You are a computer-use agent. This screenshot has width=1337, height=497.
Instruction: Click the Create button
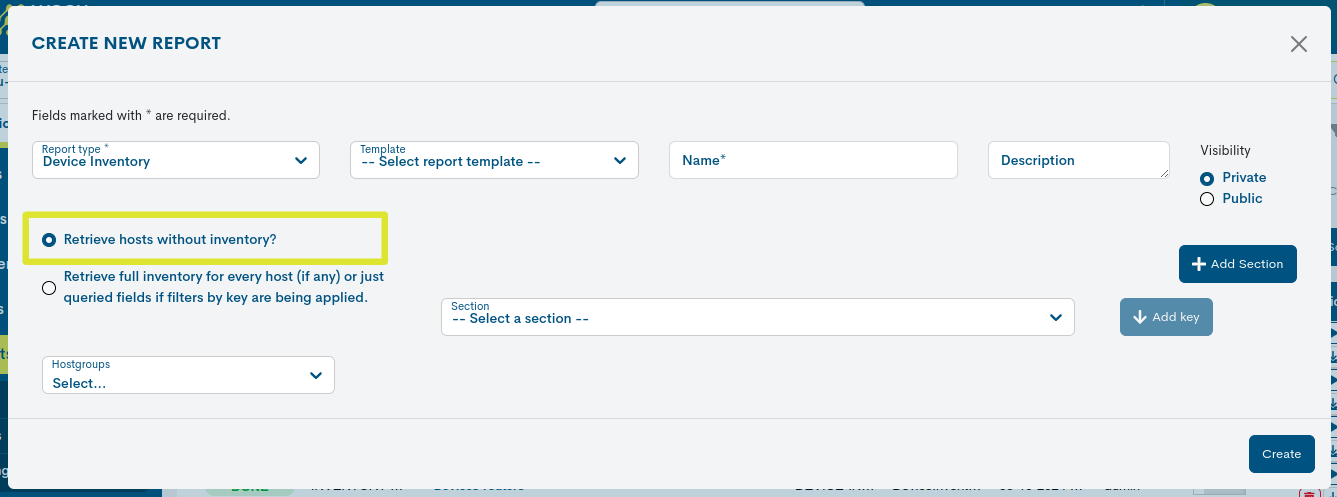(x=1281, y=454)
